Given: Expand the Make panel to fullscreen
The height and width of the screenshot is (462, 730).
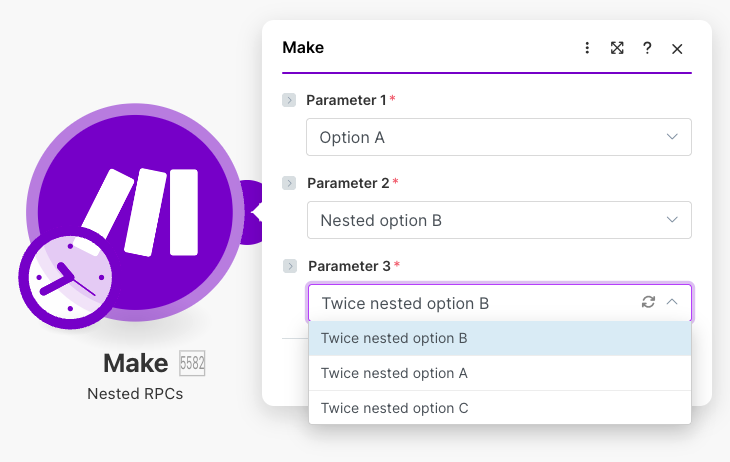Looking at the screenshot, I should [617, 48].
